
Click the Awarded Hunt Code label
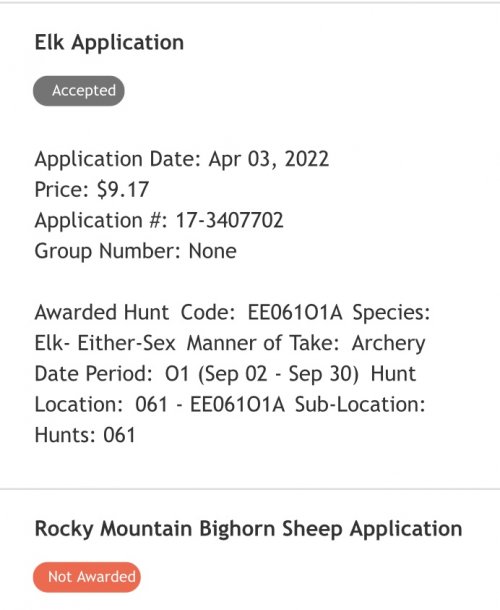click(x=135, y=312)
